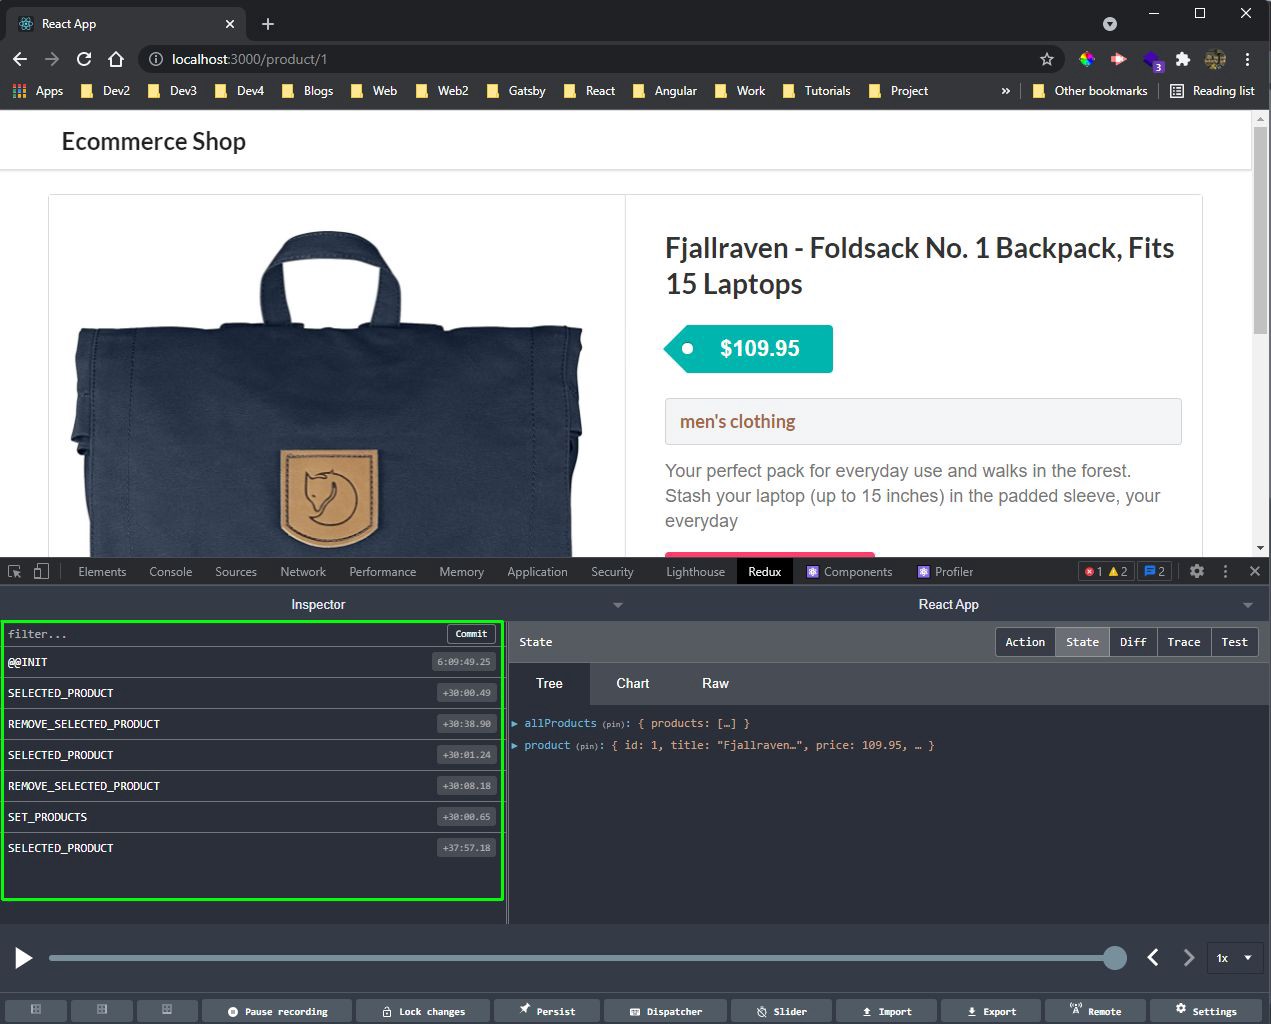Toggle Persist state
The image size is (1271, 1024).
pos(547,1011)
